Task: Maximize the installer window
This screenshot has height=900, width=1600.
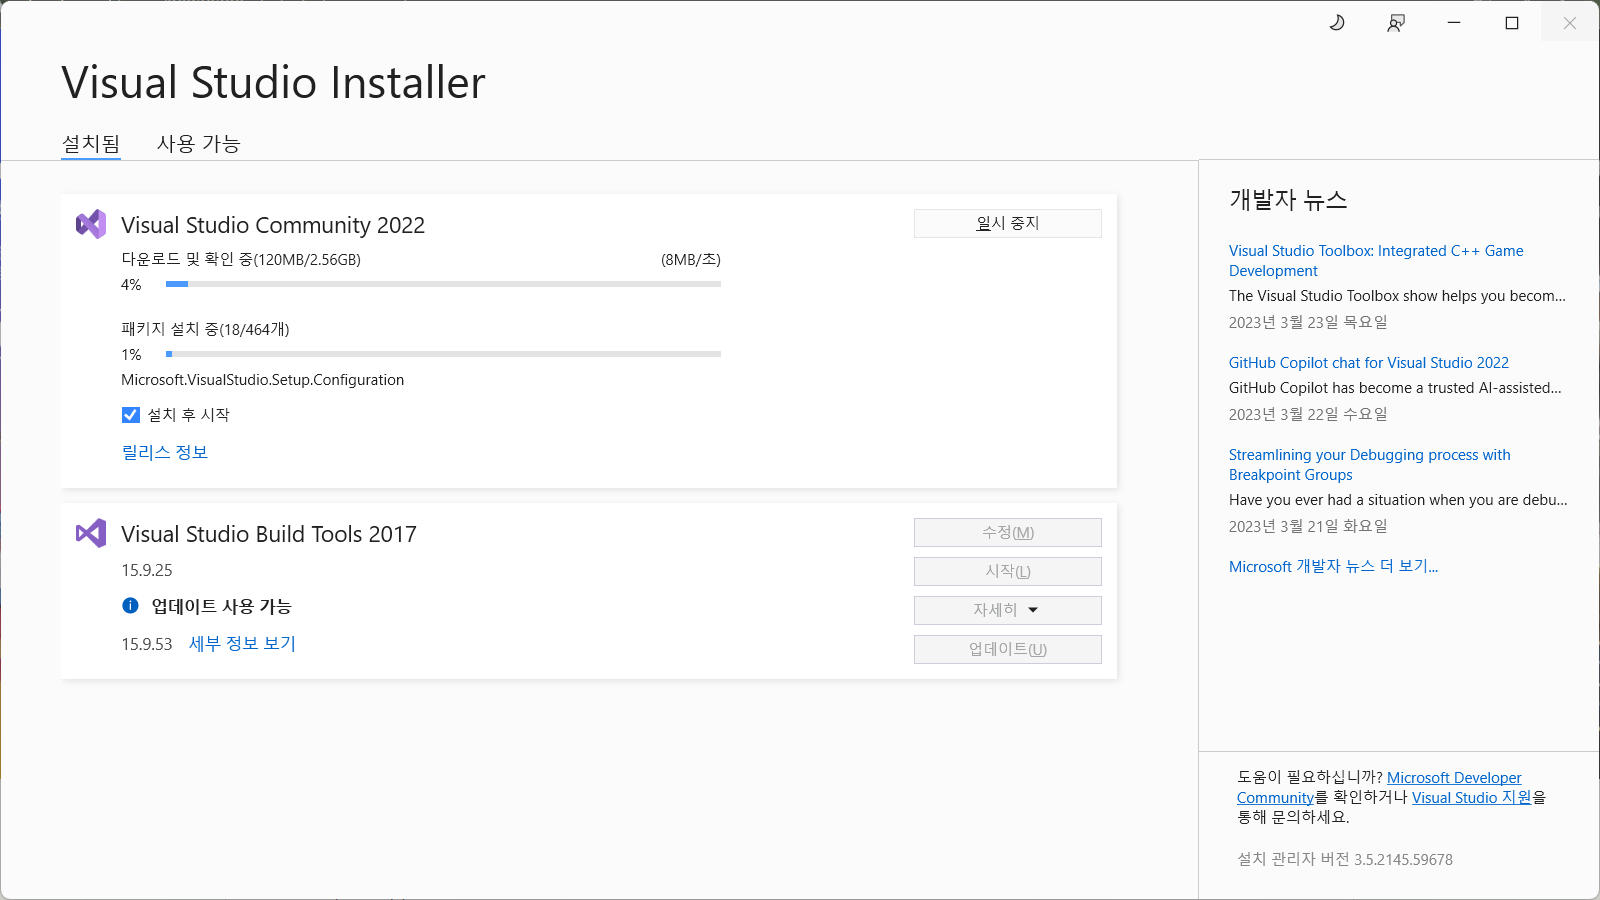Action: pos(1512,22)
